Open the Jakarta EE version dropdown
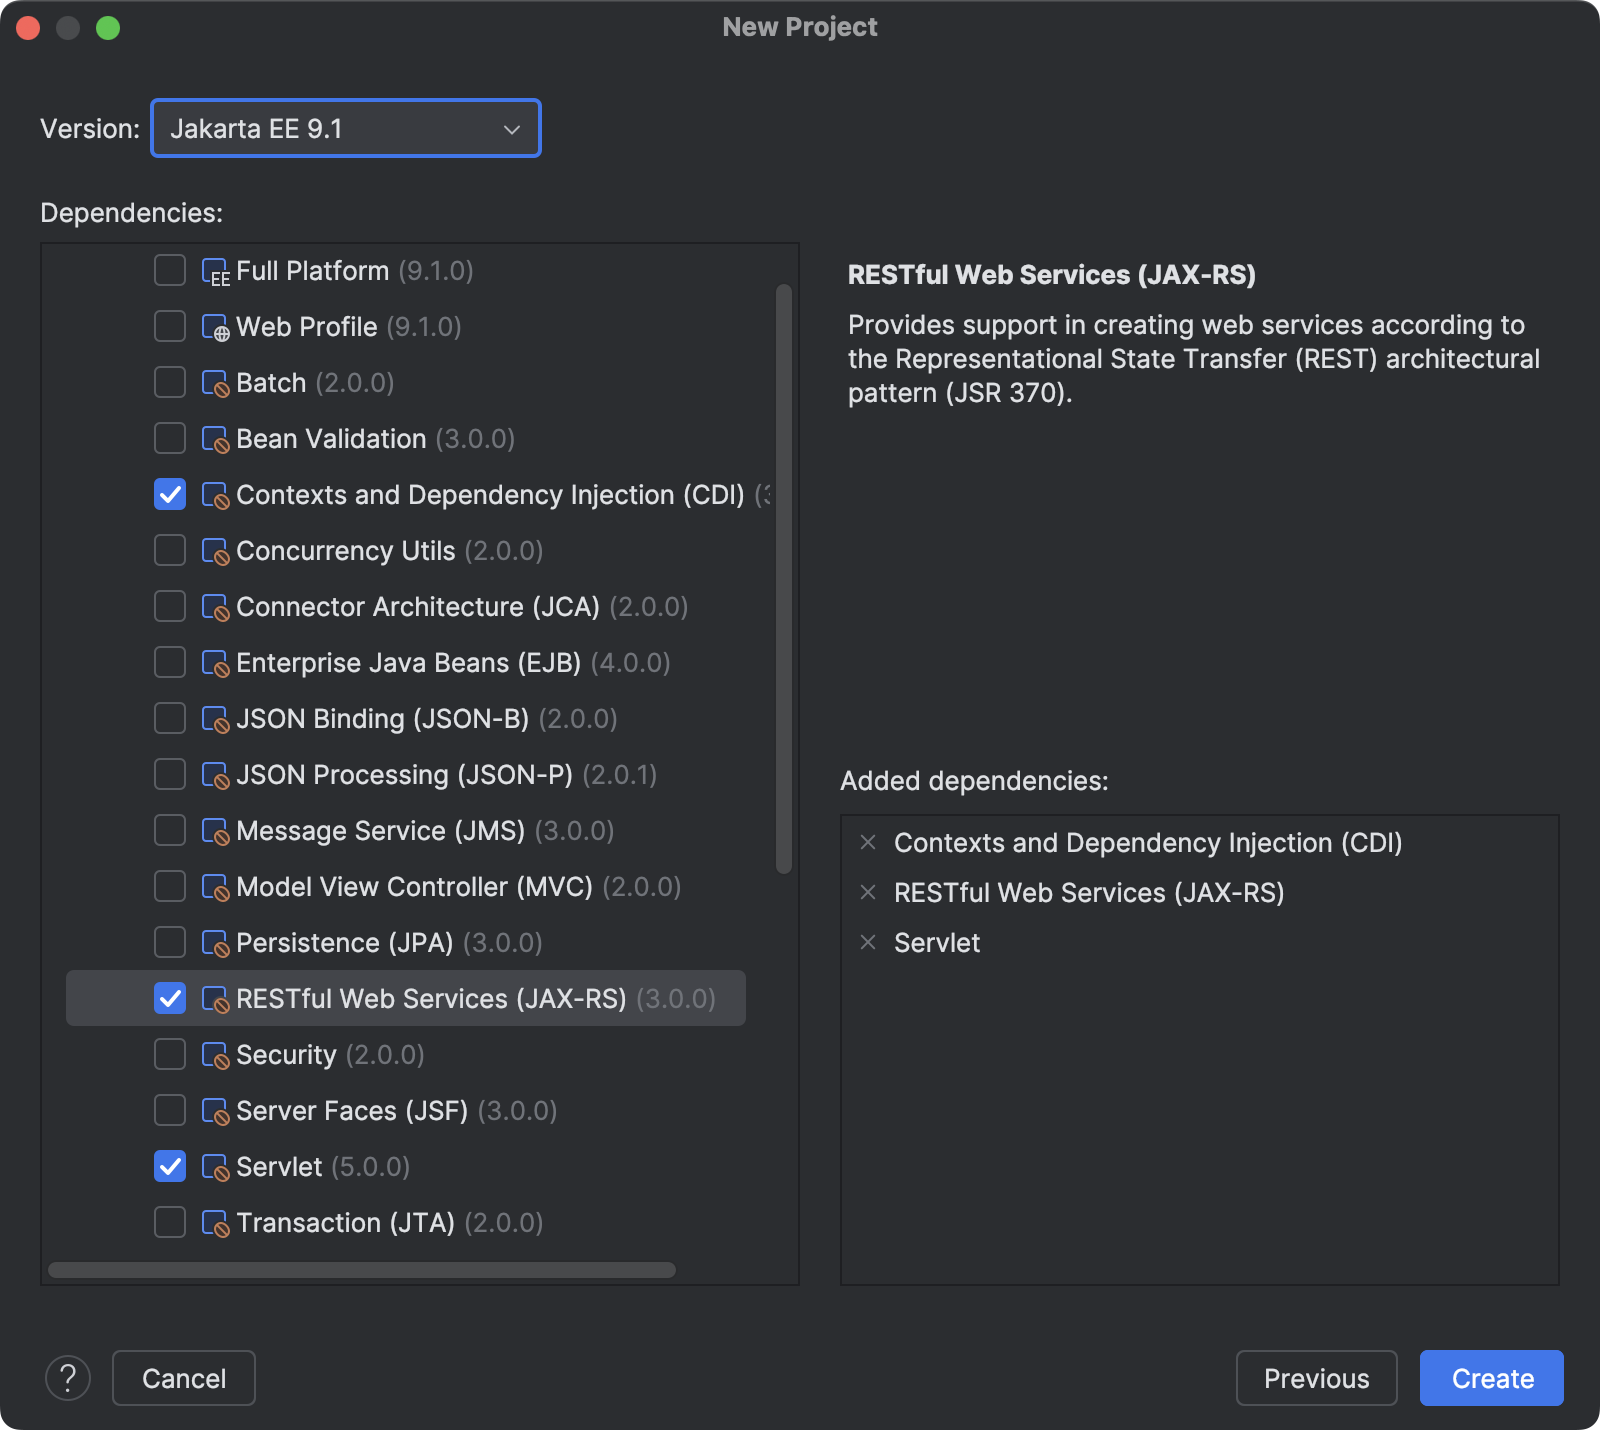1600x1430 pixels. tap(346, 128)
